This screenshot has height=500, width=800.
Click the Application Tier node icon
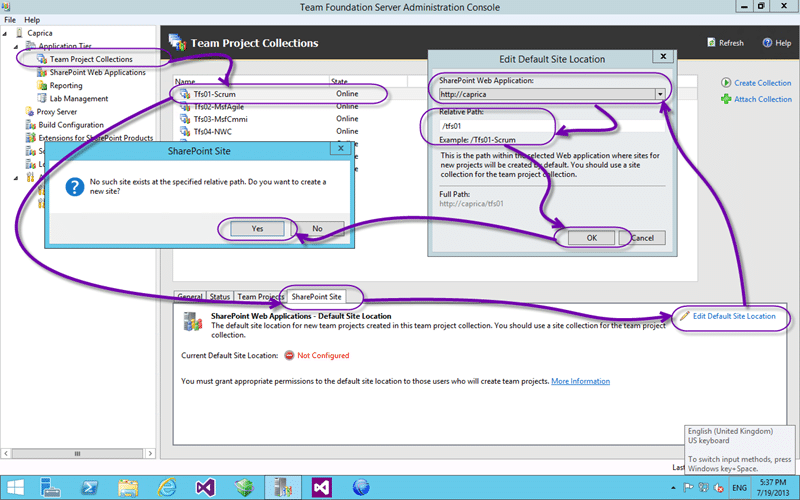[x=31, y=46]
